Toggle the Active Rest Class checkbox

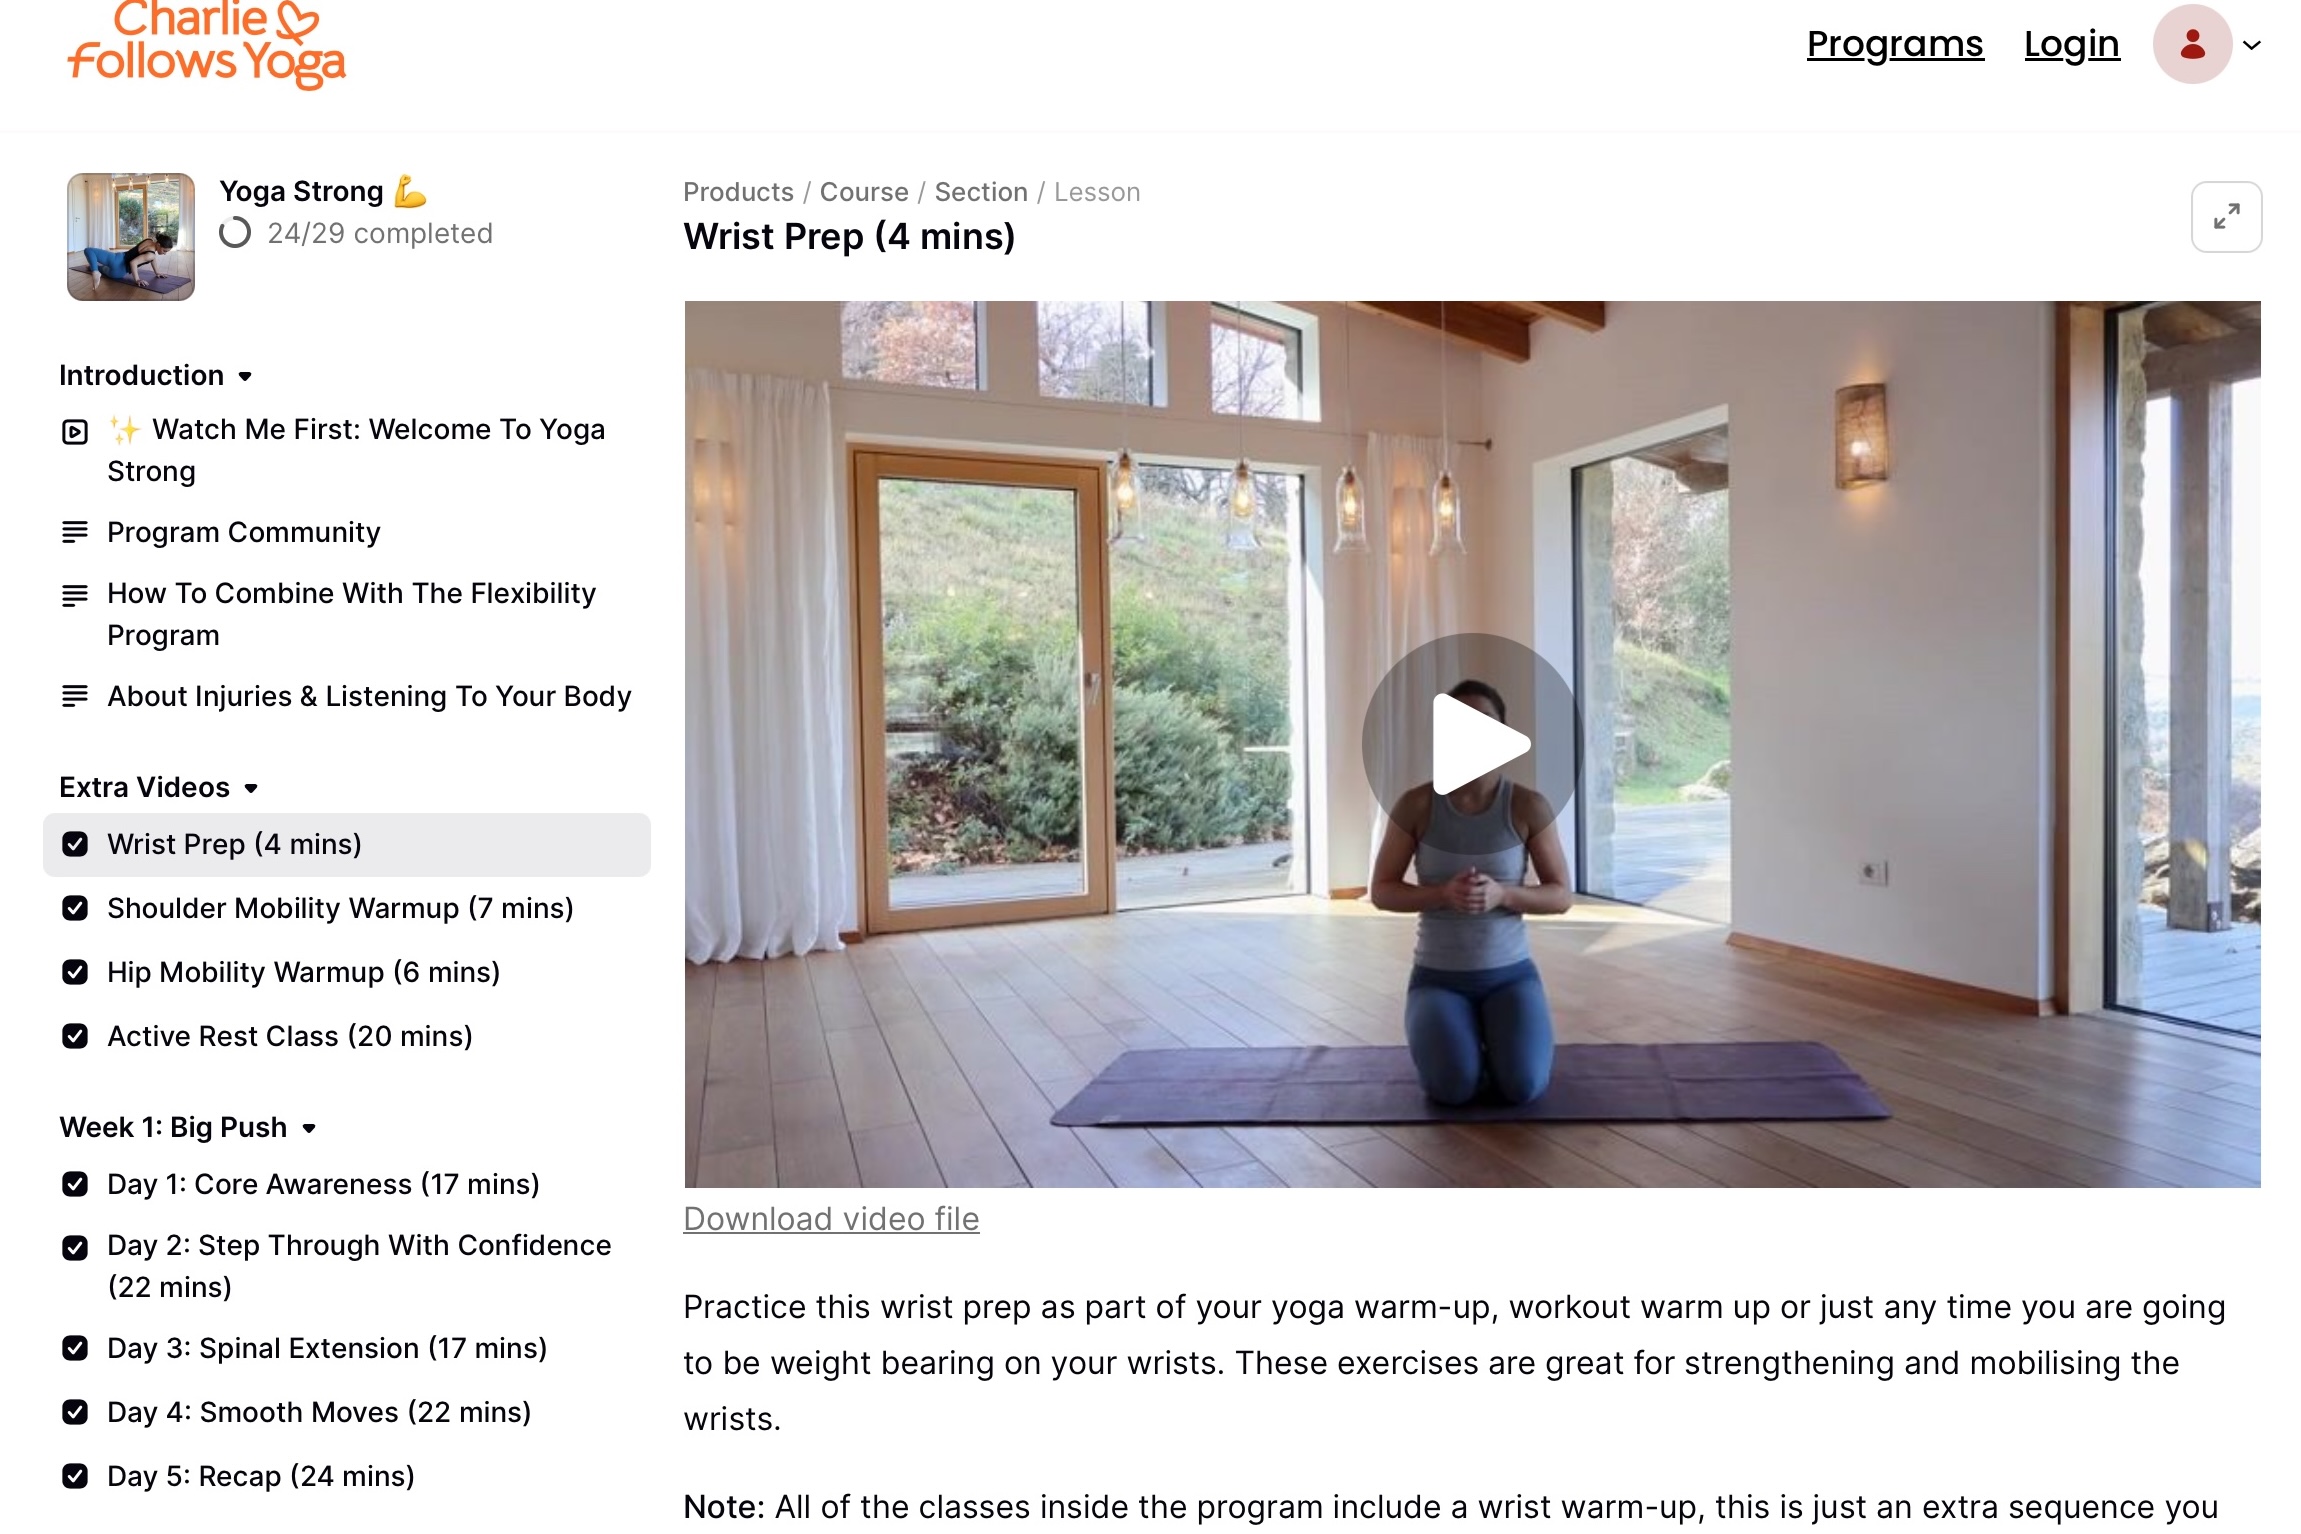(75, 1036)
